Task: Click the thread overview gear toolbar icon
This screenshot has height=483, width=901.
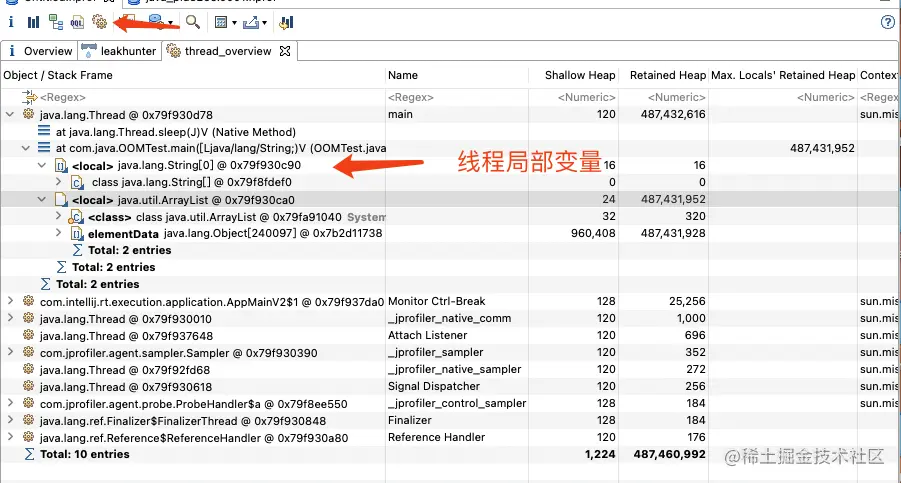Action: (99, 22)
